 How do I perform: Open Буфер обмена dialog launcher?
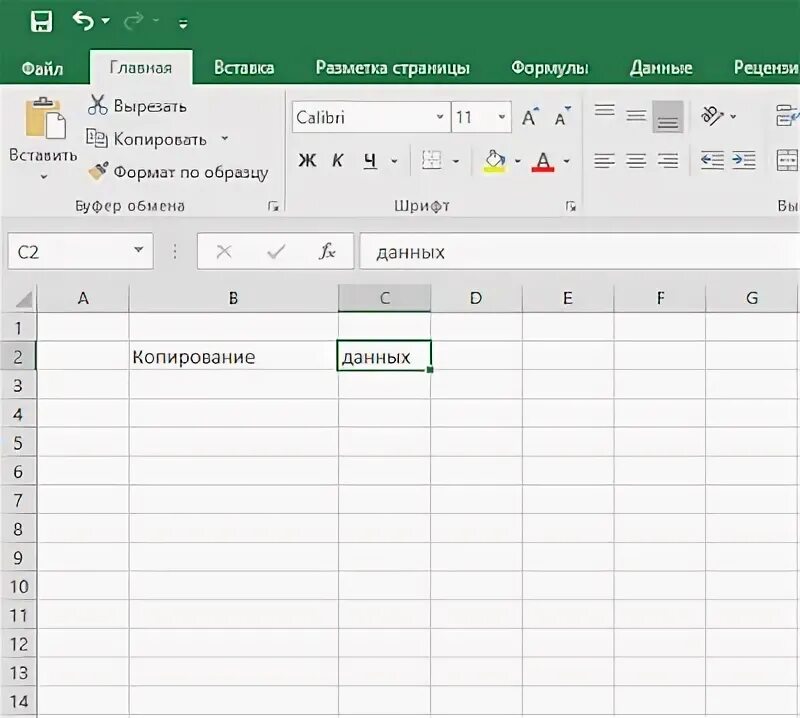[x=273, y=206]
